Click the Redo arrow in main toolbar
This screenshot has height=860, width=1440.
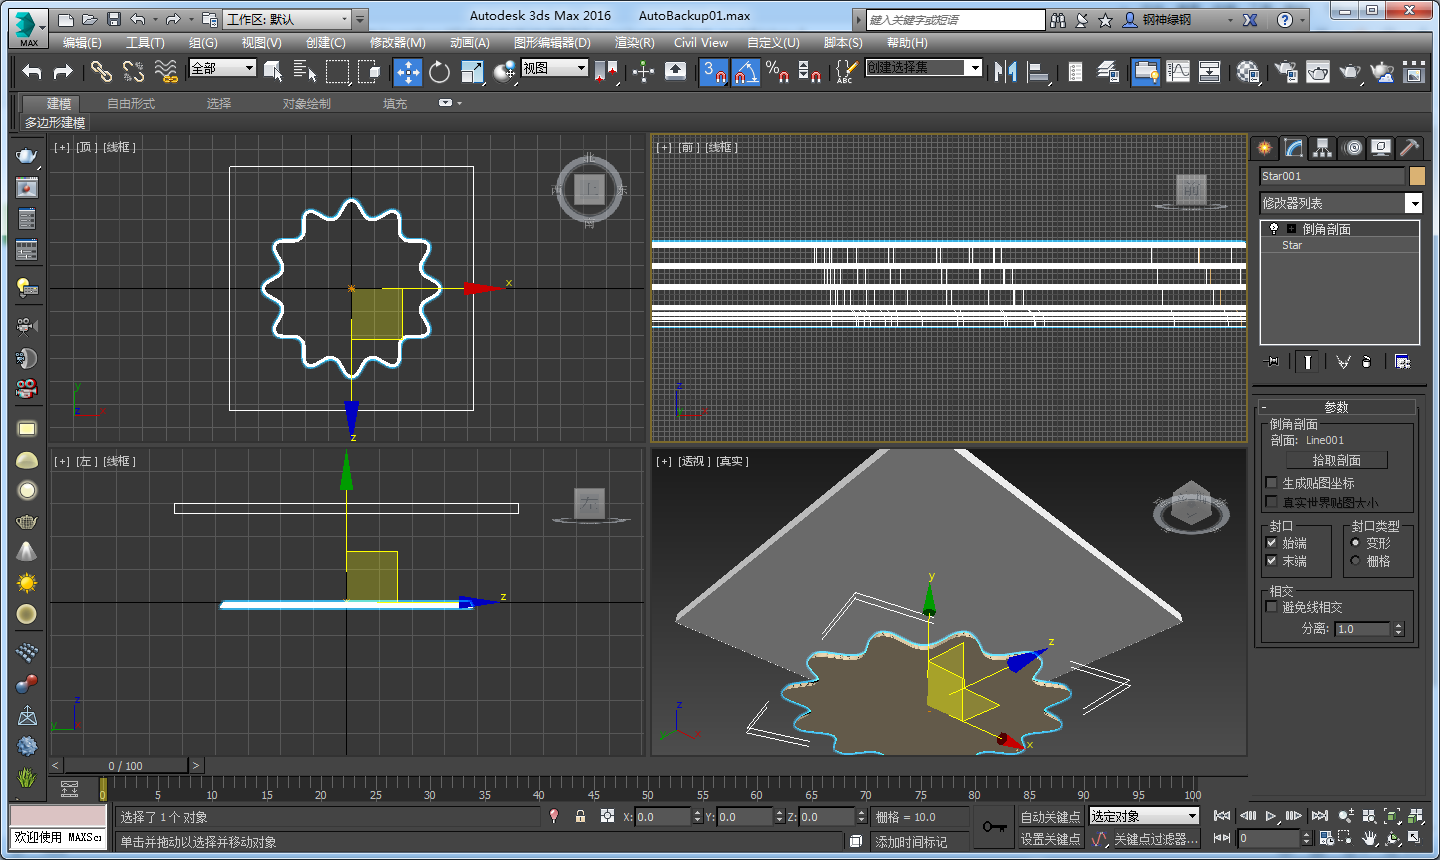click(x=63, y=71)
